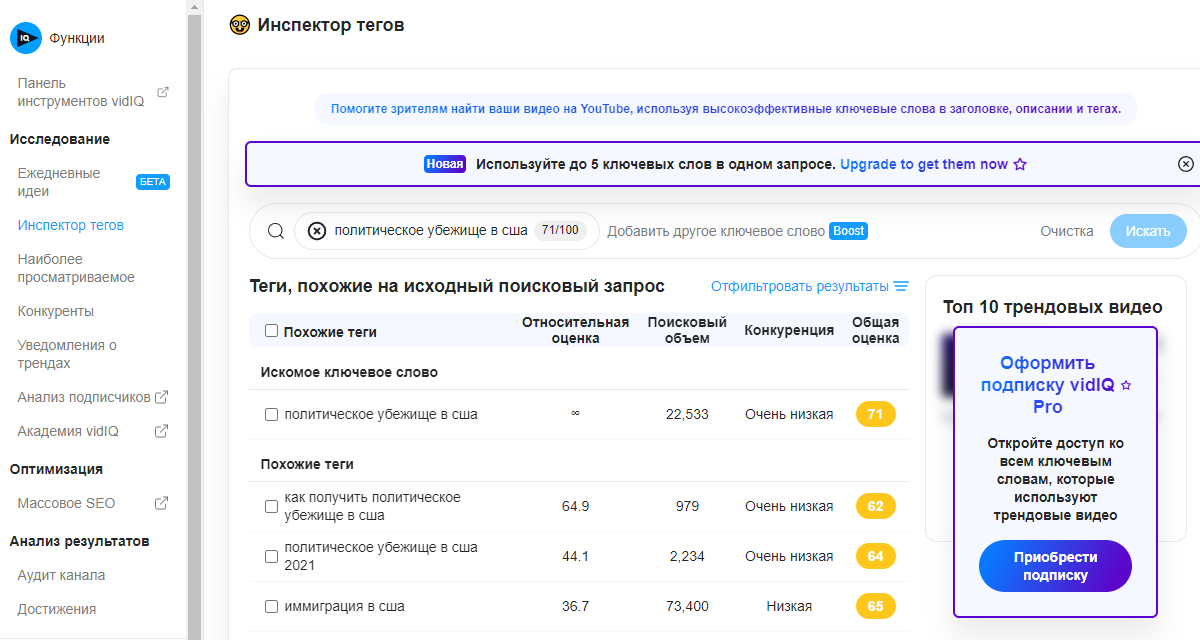Click relative score 64.9
Screen dimensions: 1200x640
click(x=575, y=506)
